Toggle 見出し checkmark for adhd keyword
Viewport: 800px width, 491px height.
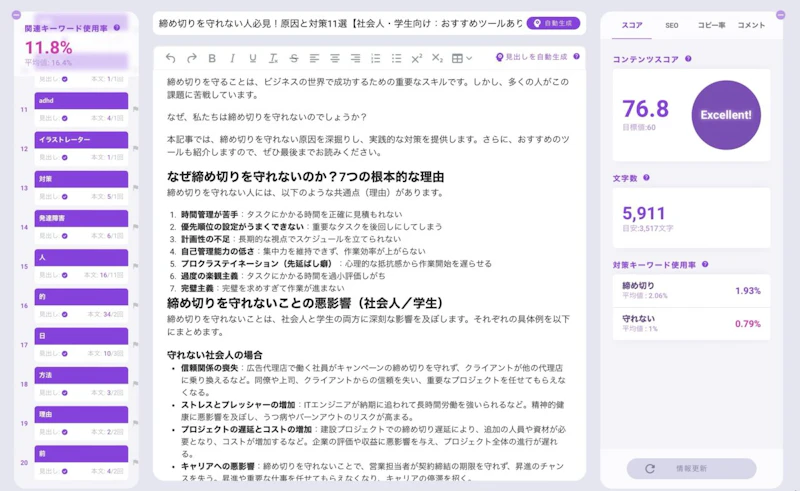point(65,118)
